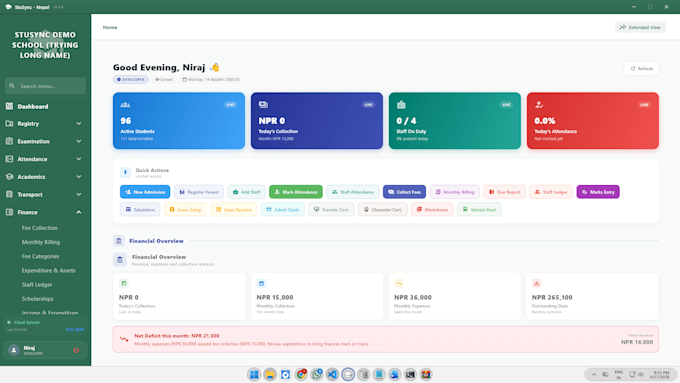Show hidden system tray icons
This screenshot has width=680, height=383.
pyautogui.click(x=594, y=374)
